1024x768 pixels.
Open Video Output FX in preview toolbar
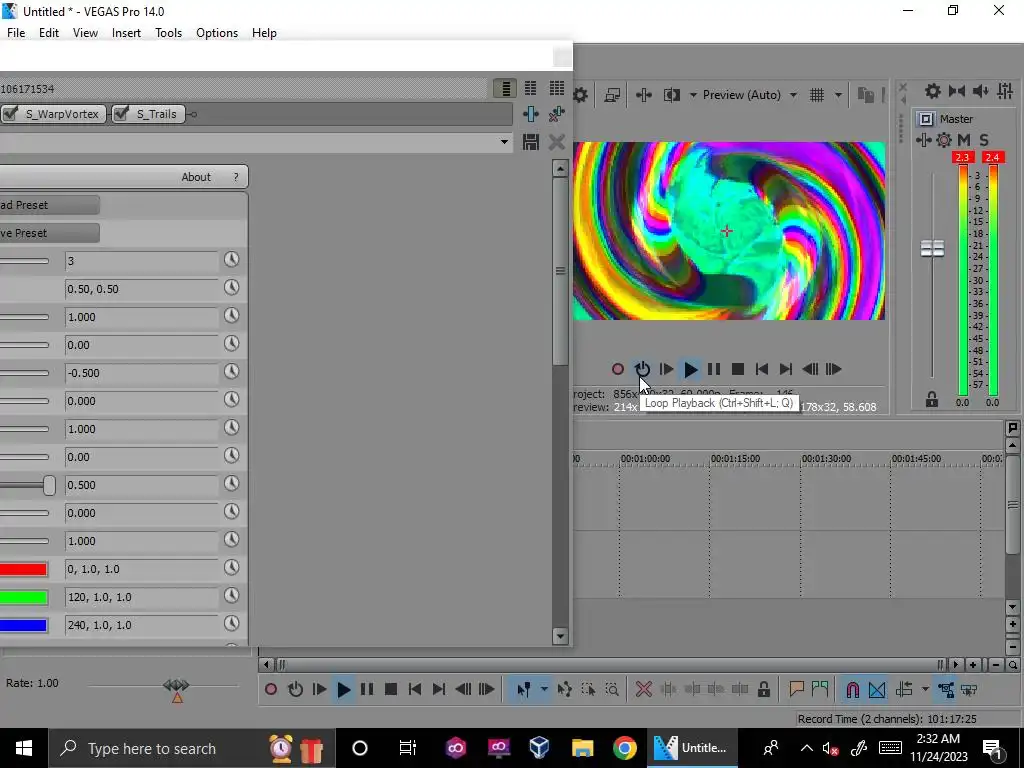point(644,95)
